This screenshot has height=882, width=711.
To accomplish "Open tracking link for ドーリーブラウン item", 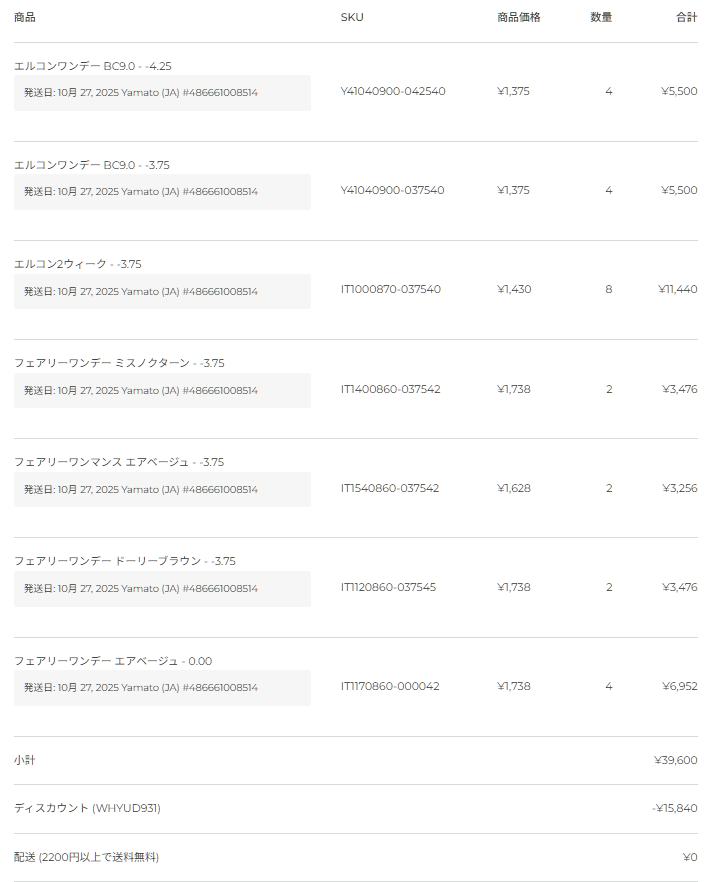I will pos(220,588).
